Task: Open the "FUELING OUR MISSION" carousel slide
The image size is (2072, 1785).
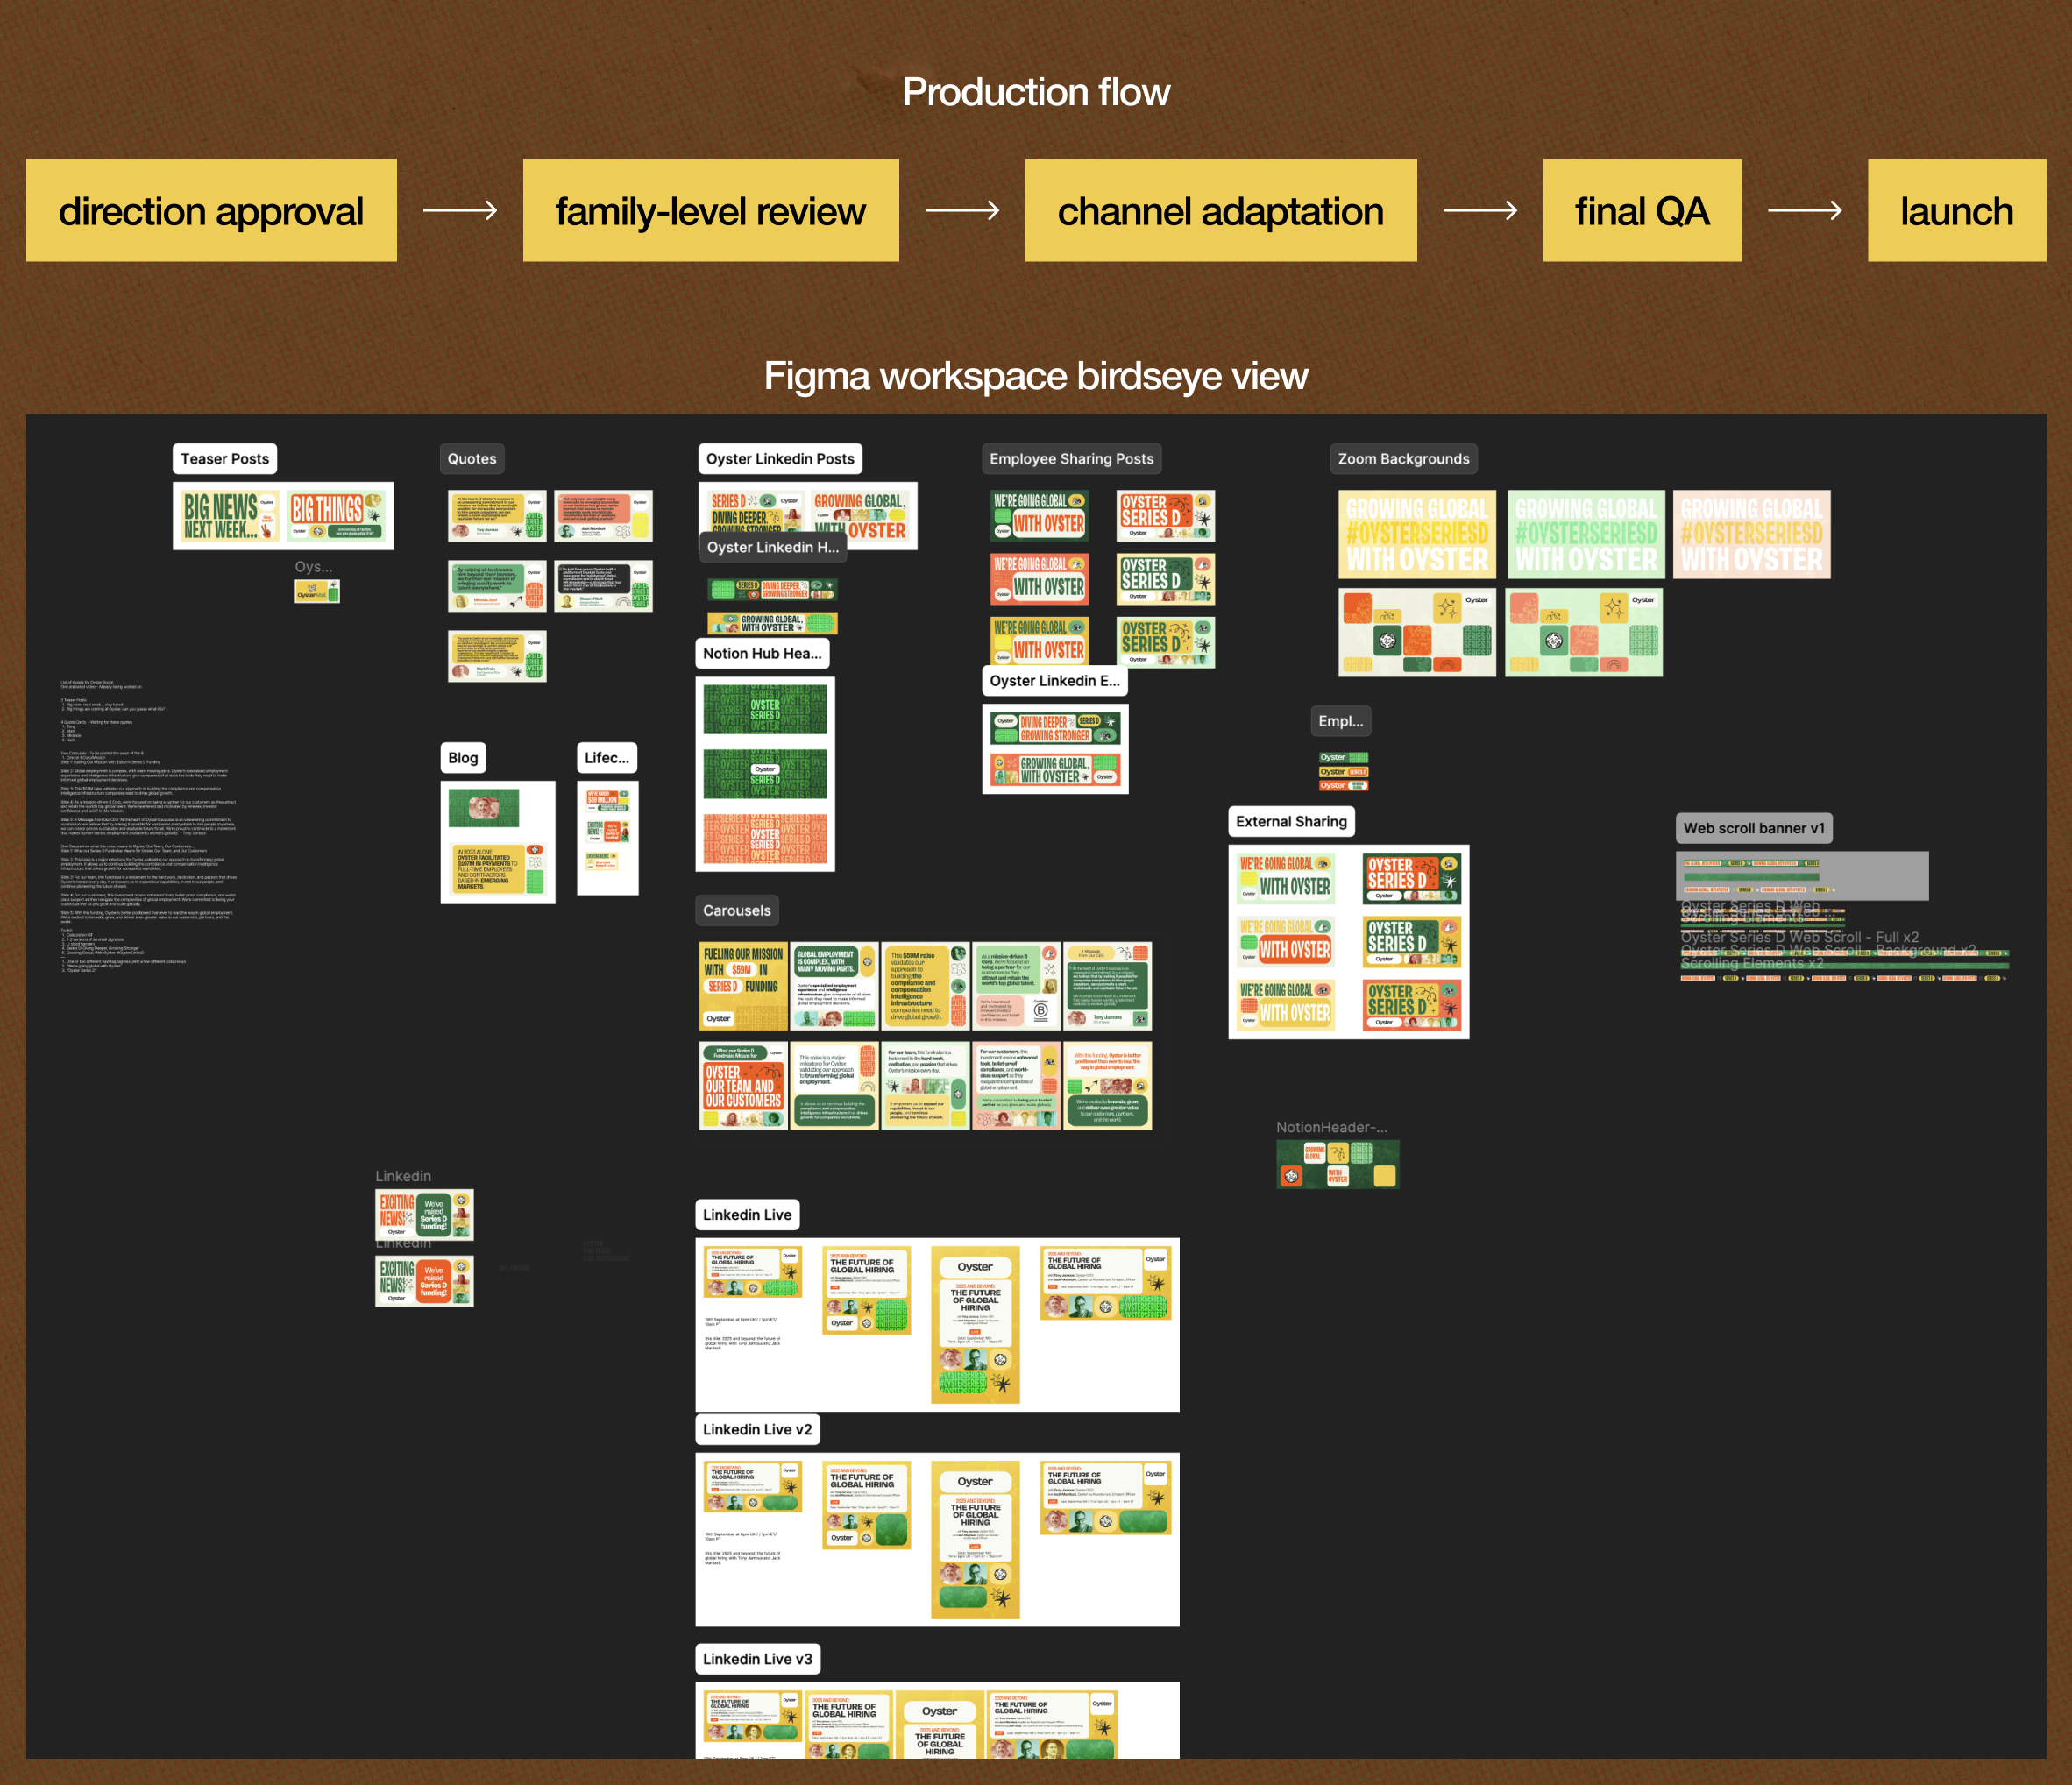Action: tap(743, 986)
